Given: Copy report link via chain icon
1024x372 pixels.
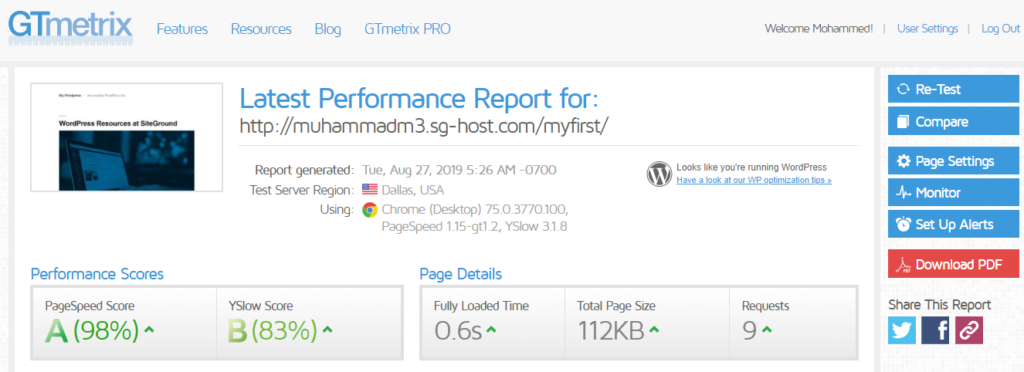Looking at the screenshot, I should [968, 331].
